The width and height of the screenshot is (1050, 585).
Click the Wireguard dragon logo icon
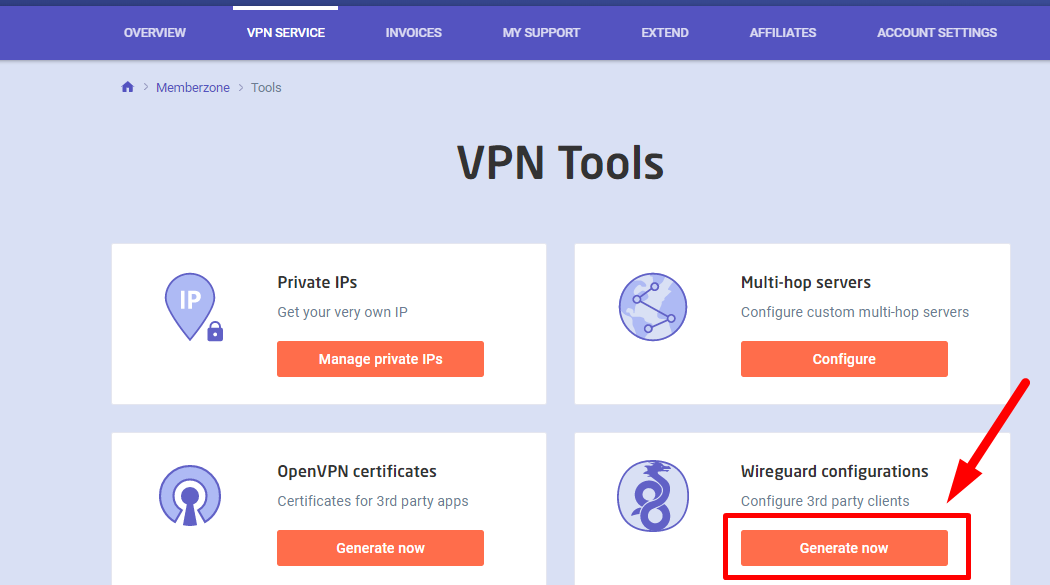tap(652, 496)
